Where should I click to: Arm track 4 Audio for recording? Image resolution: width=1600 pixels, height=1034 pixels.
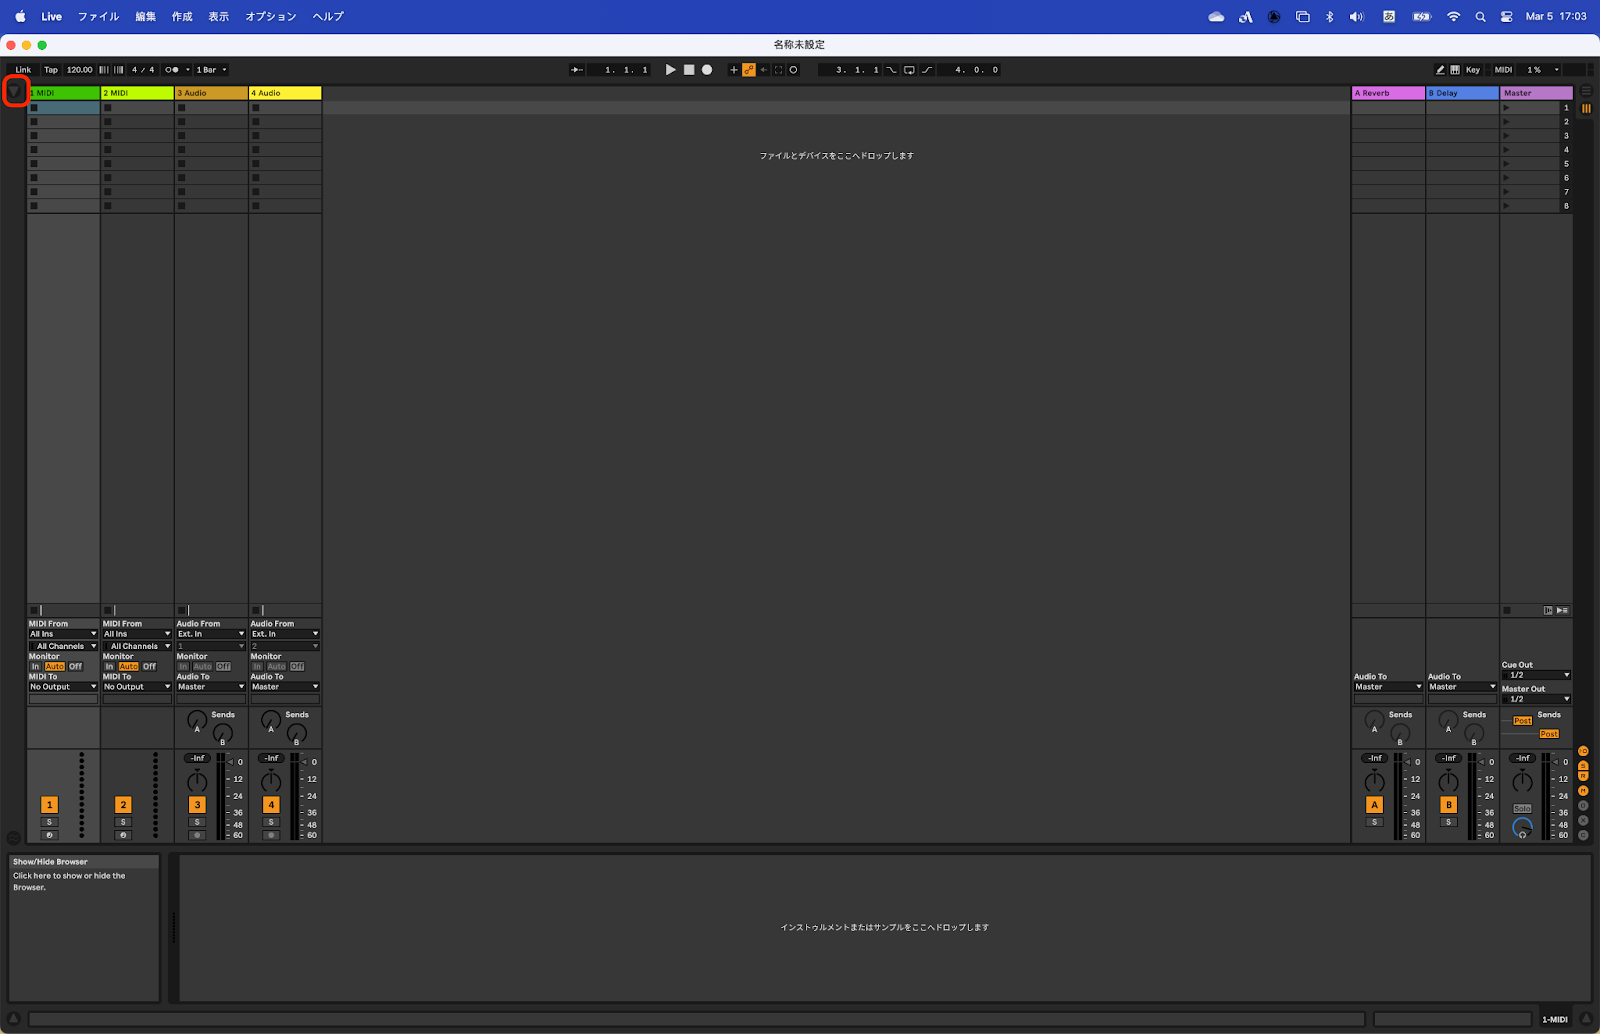click(x=271, y=835)
